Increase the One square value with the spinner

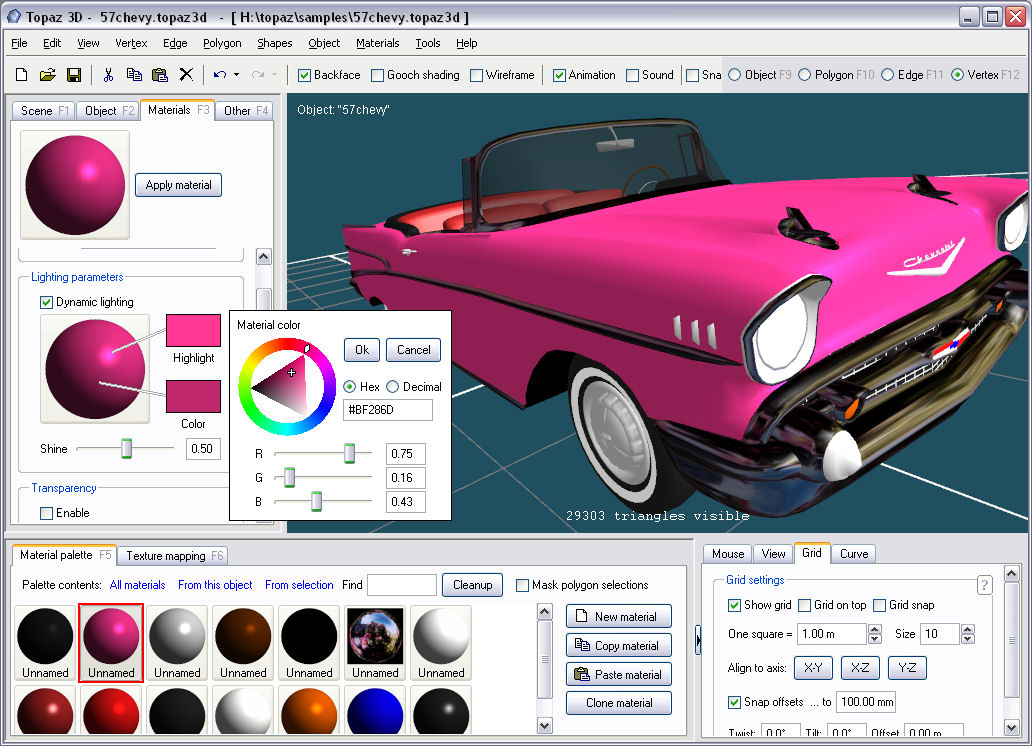pyautogui.click(x=875, y=630)
